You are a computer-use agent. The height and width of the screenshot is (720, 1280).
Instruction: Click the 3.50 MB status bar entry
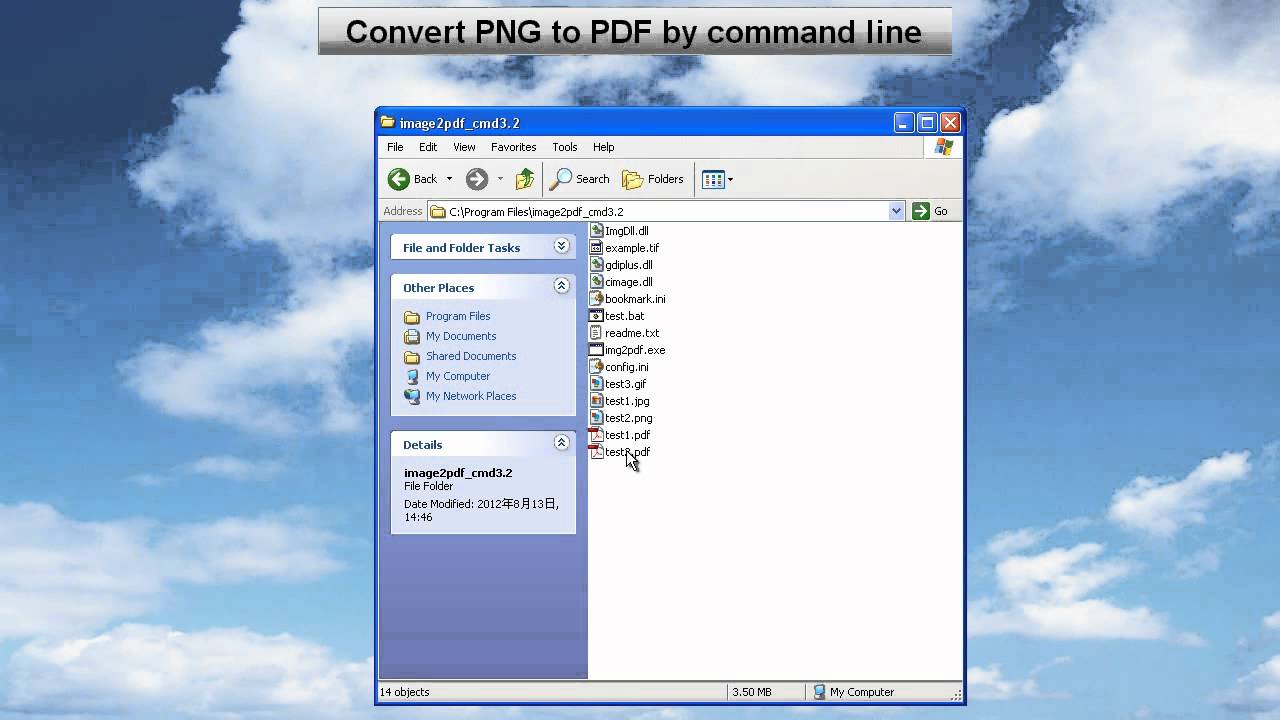tap(752, 692)
